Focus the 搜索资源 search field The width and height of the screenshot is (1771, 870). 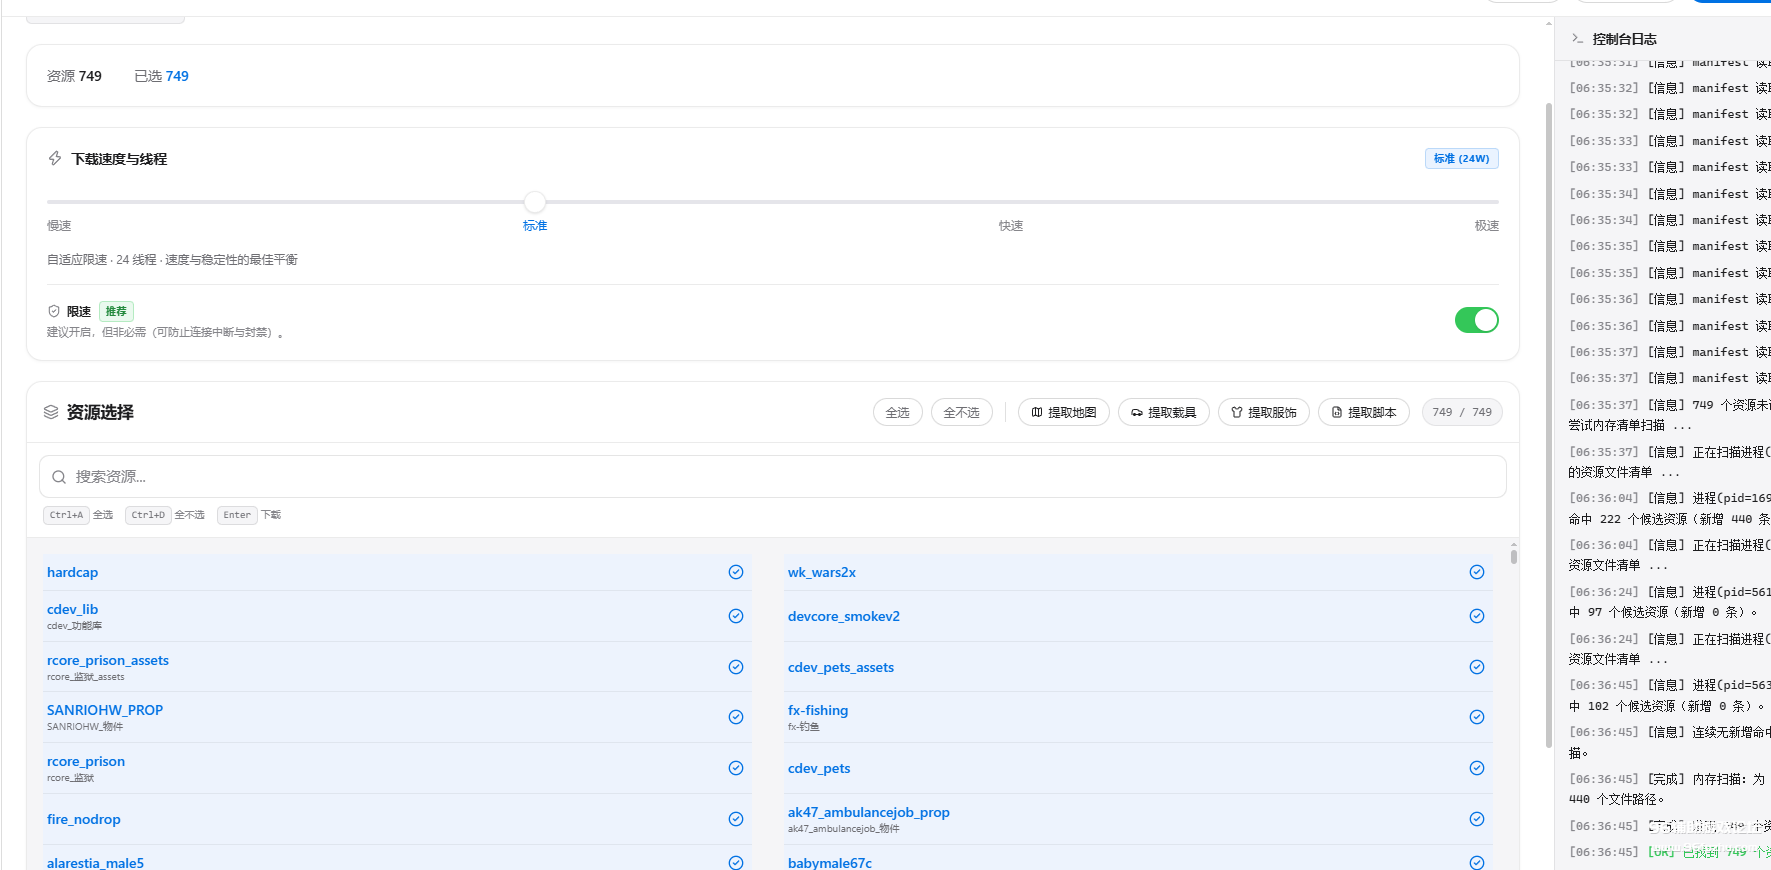click(x=773, y=477)
